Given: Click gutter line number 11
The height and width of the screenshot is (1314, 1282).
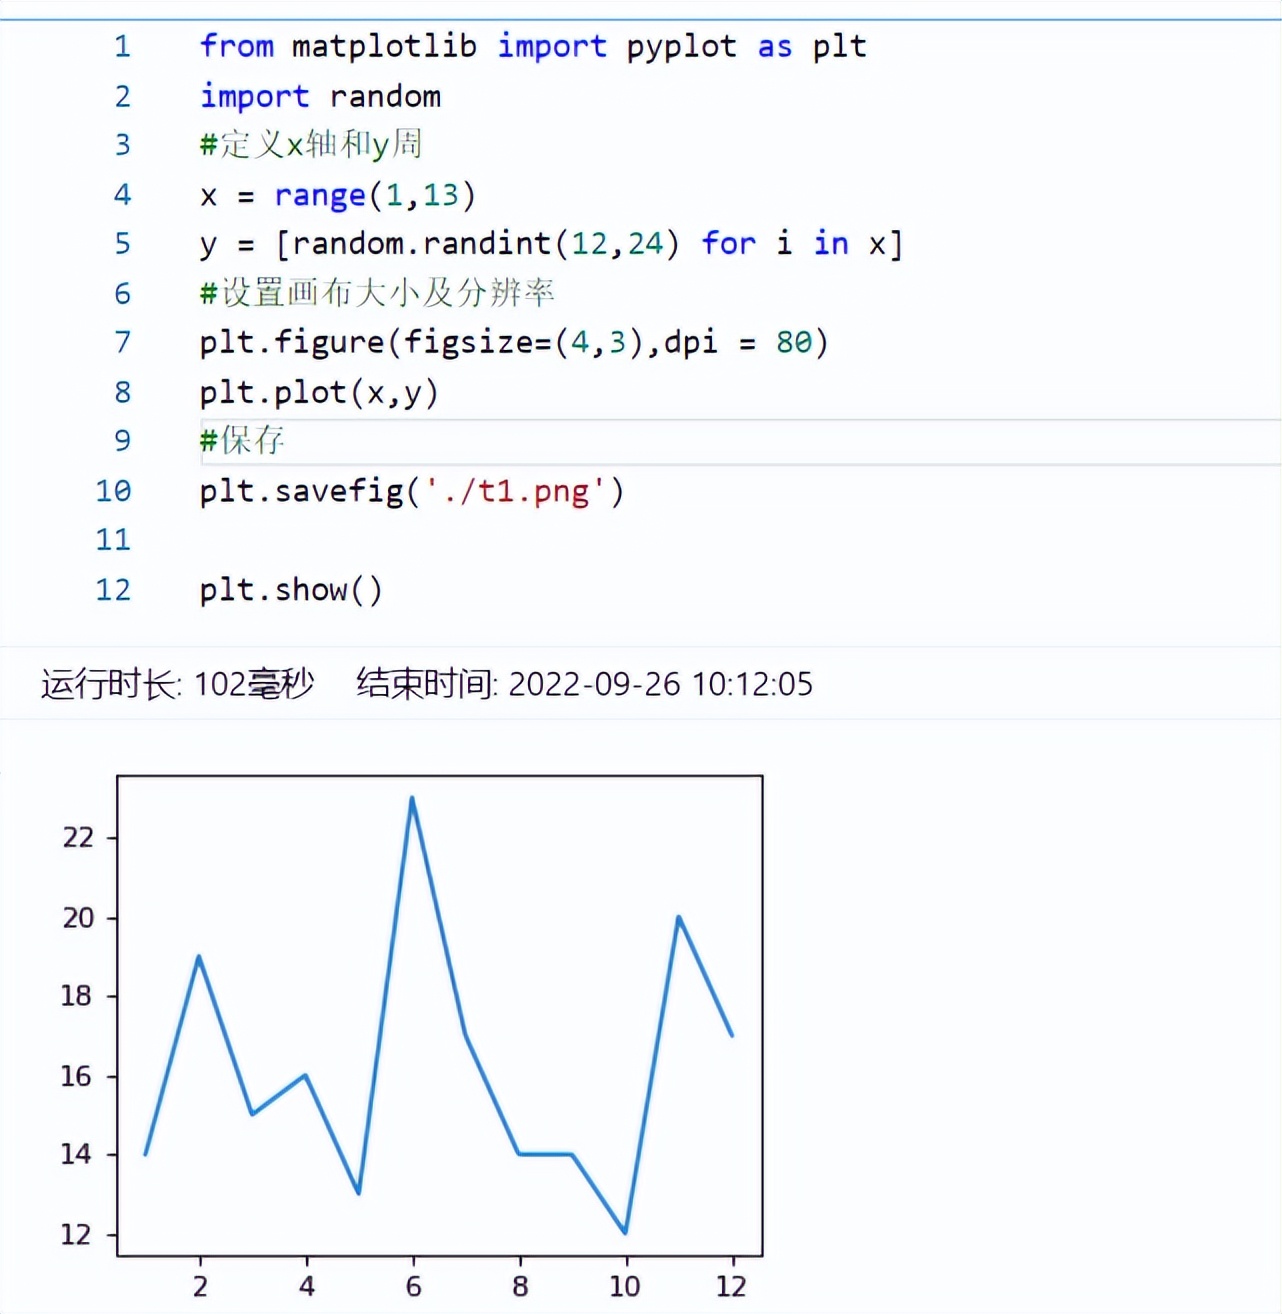Looking at the screenshot, I should pos(113,540).
